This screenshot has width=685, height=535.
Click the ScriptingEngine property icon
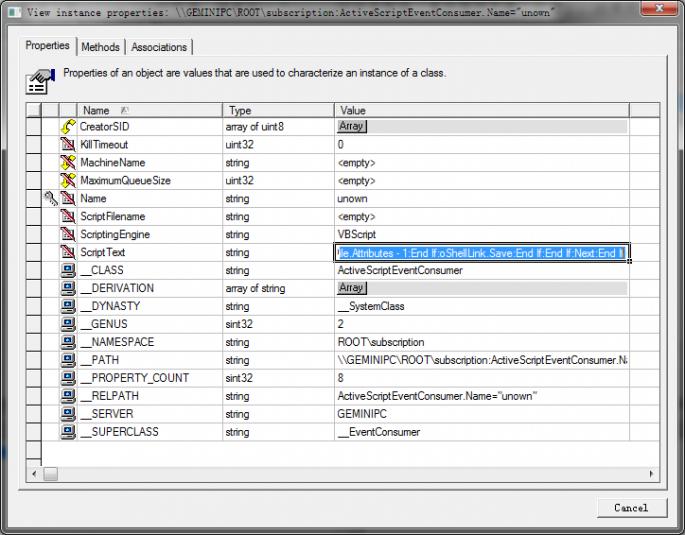(x=68, y=235)
